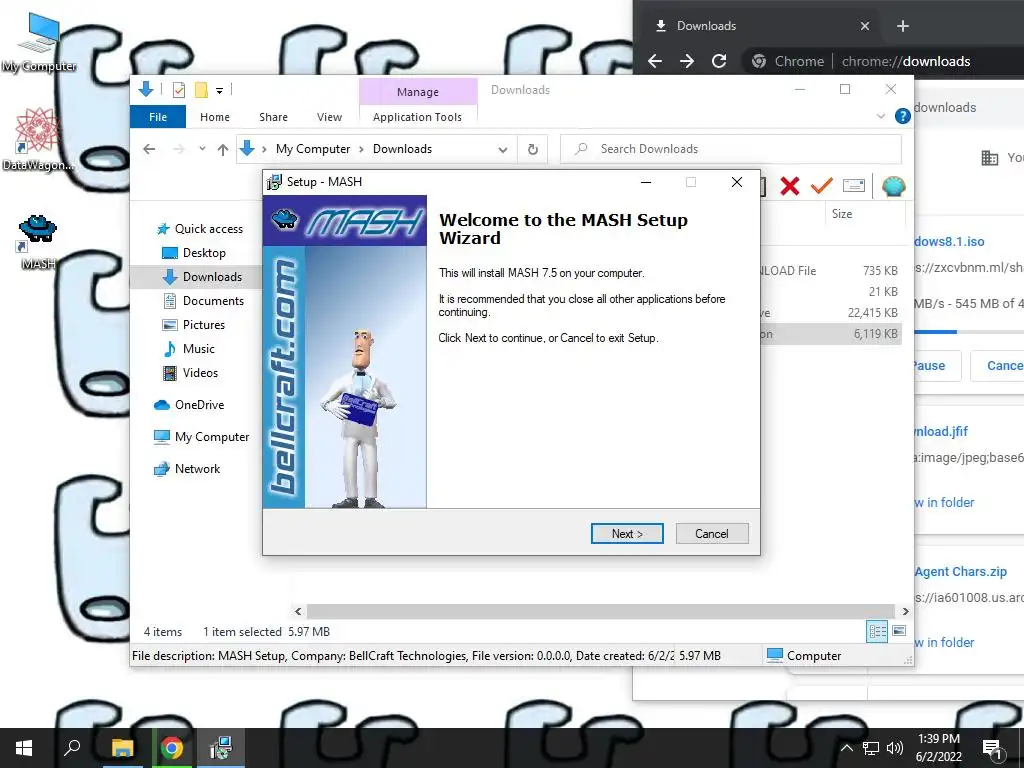Select Videos in navigation pane
Viewport: 1024px width, 768px height.
click(x=190, y=373)
